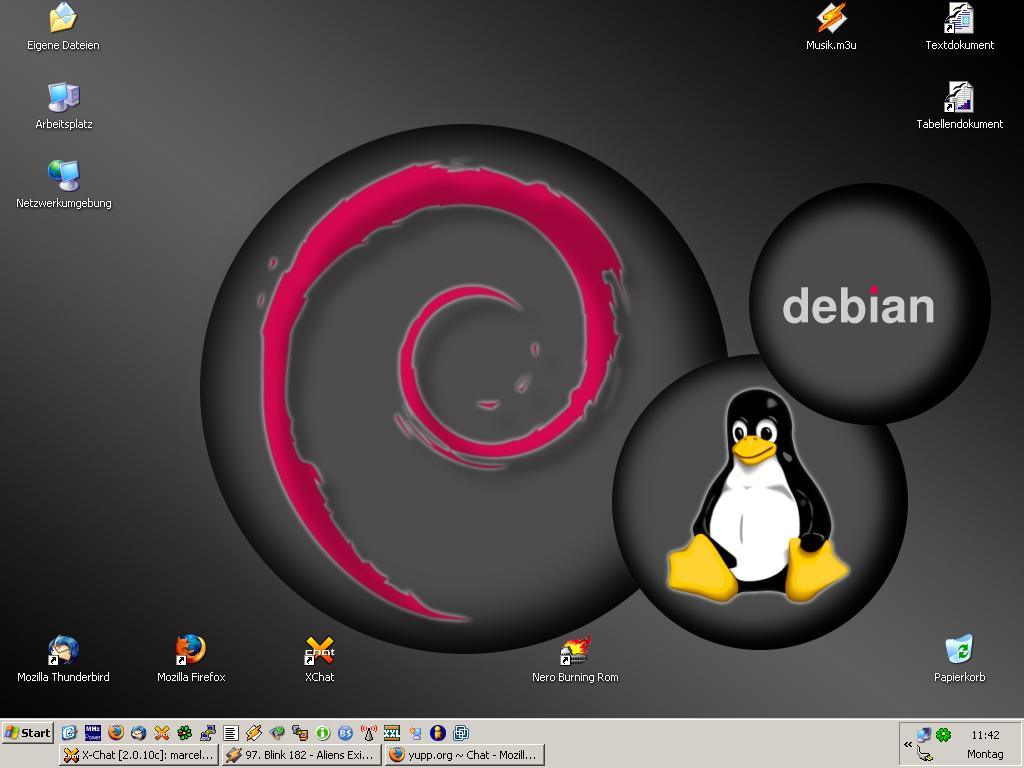Launch XChat from the quick launch bar
Image resolution: width=1024 pixels, height=768 pixels.
pos(161,733)
